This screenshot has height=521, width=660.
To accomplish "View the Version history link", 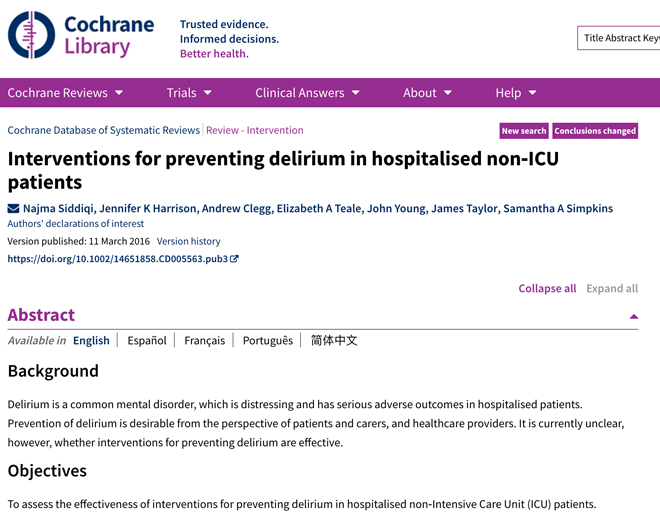I will (x=189, y=241).
